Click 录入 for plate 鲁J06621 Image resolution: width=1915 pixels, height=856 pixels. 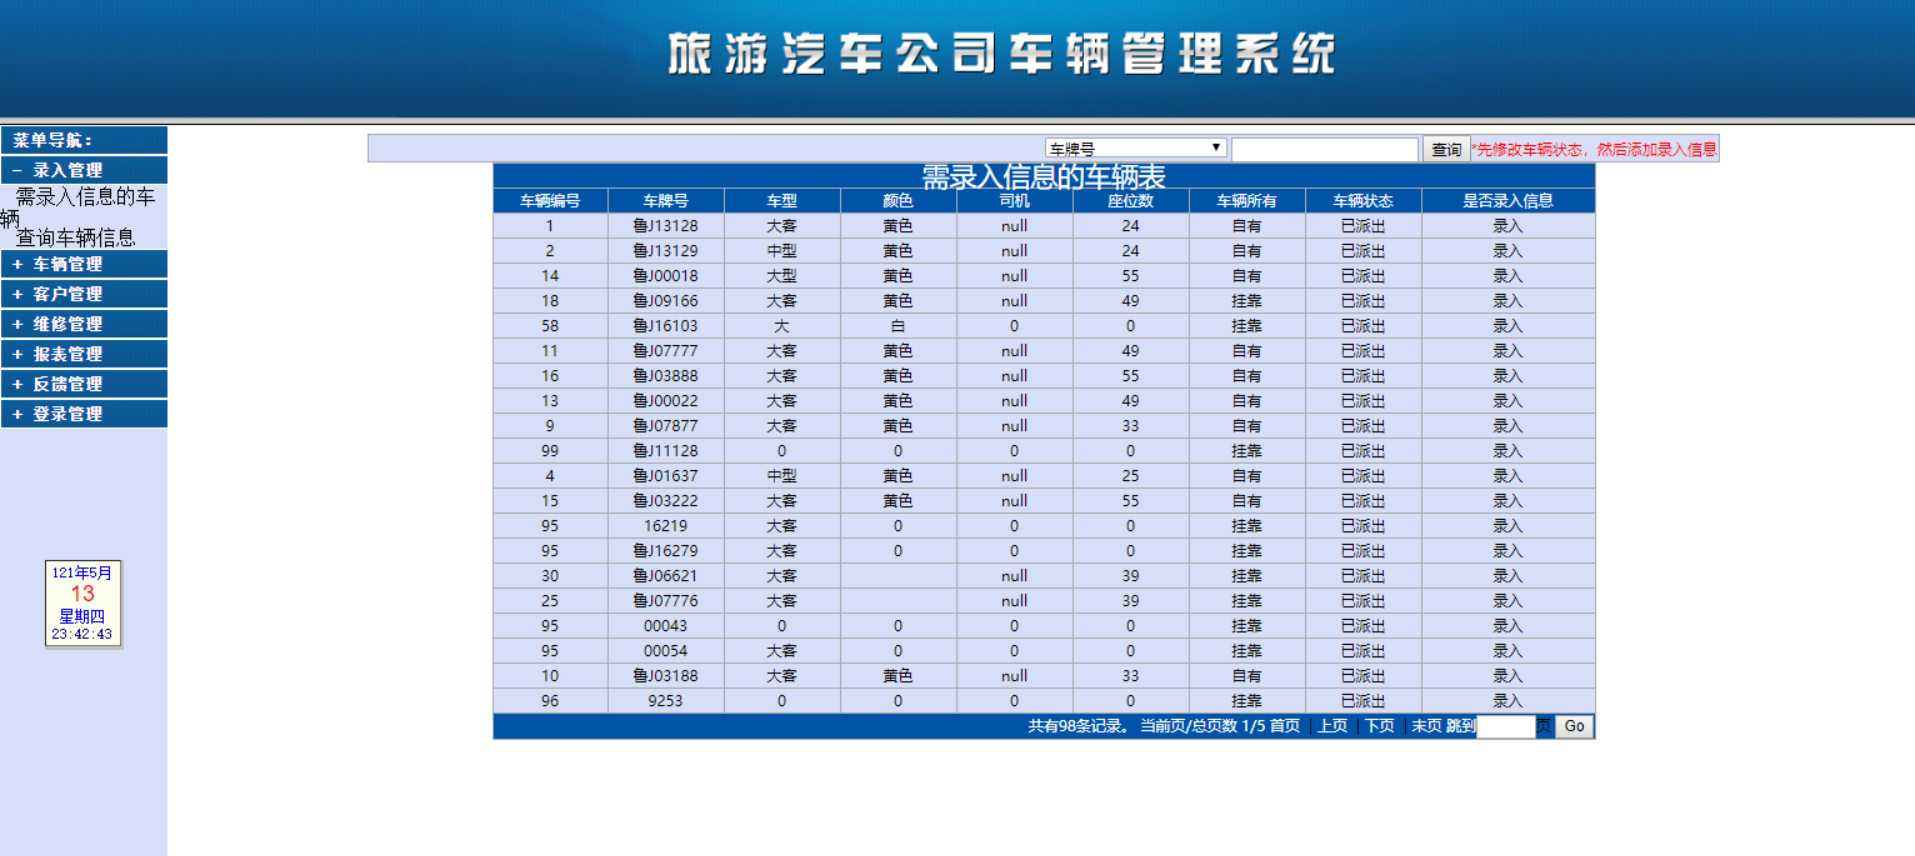point(1507,576)
